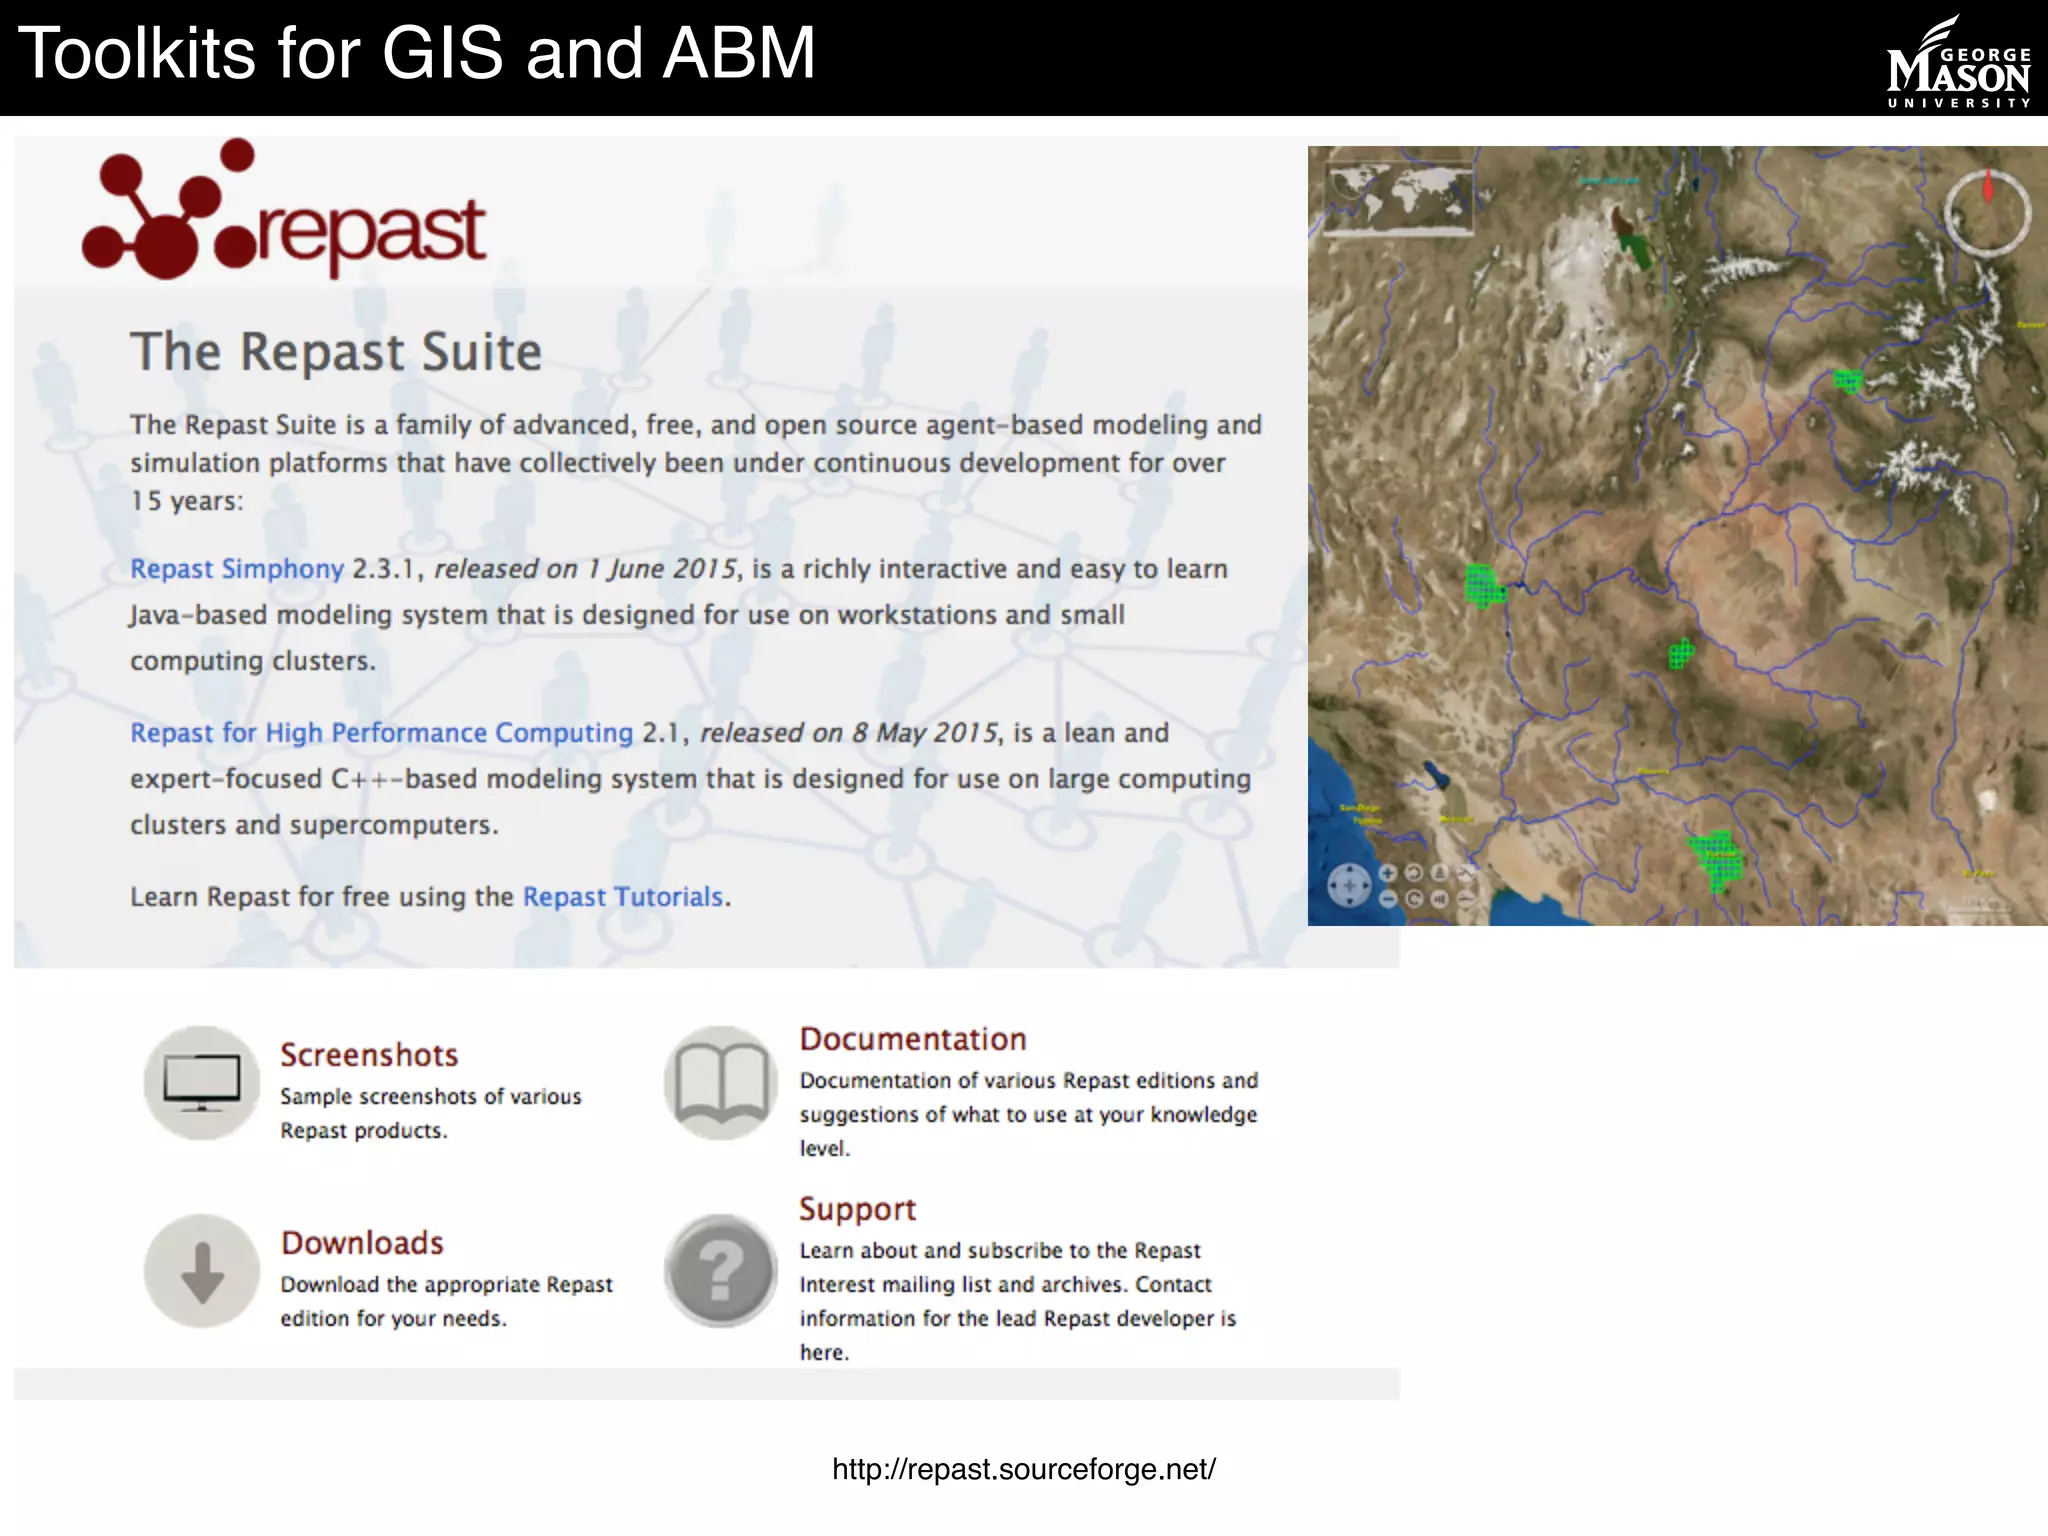Screen dimensions: 2048x1536
Task: Click the Repast logo
Action: (284, 212)
